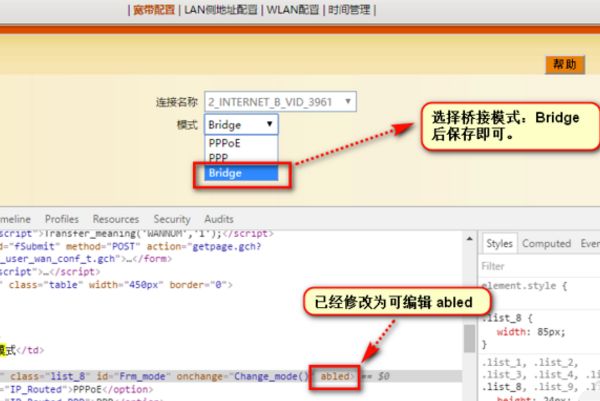Select the Styles sidebar tab
The width and height of the screenshot is (600, 401).
click(499, 244)
